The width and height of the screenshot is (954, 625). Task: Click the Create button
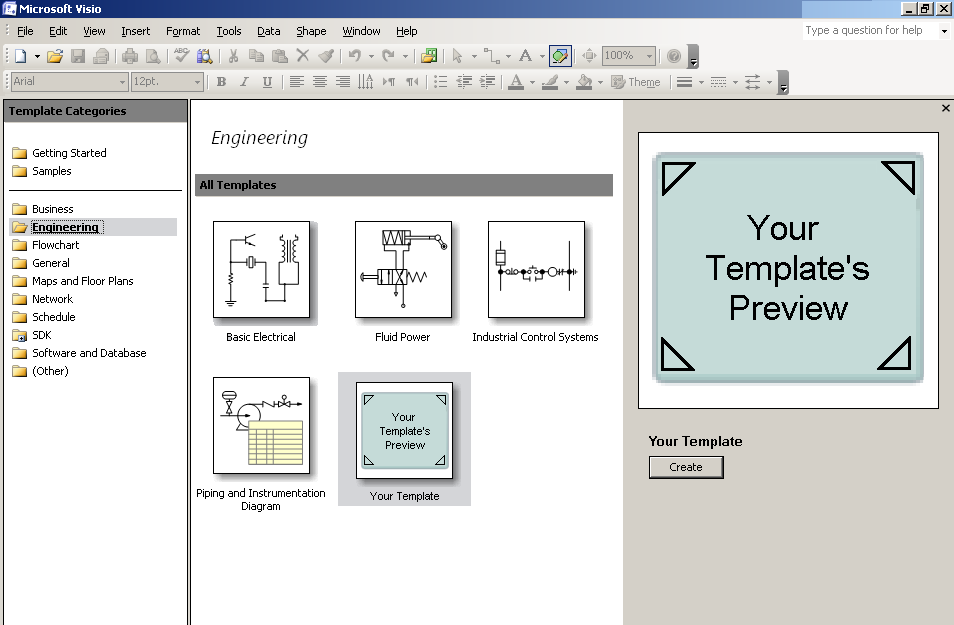click(686, 467)
